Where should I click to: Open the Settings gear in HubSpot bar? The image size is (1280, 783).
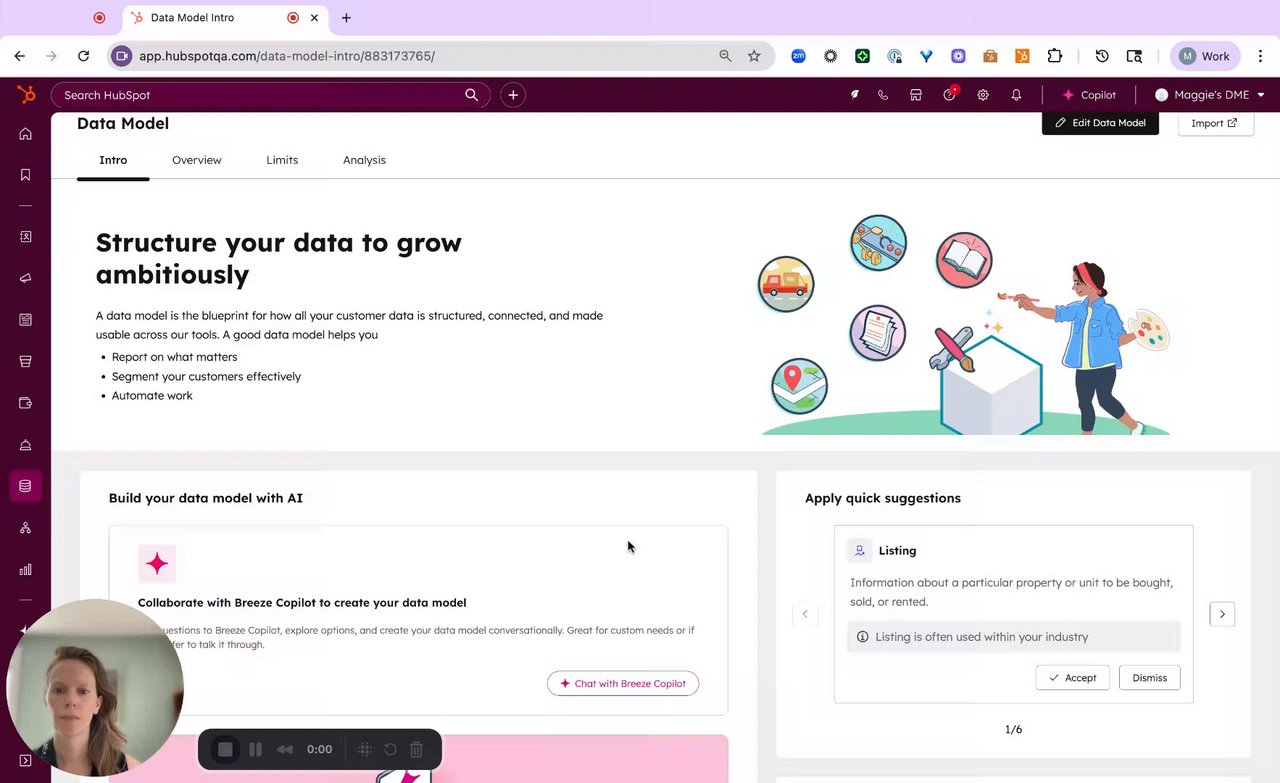pos(983,95)
